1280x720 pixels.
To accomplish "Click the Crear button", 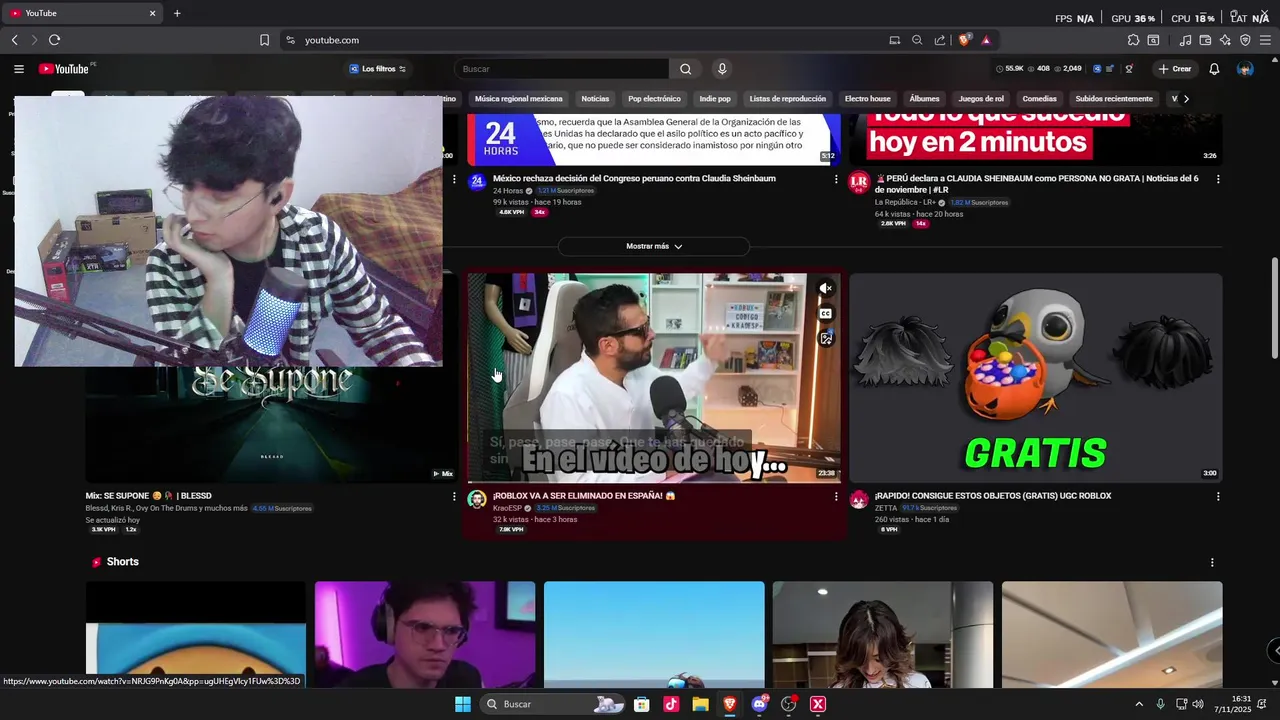I will (x=1175, y=69).
